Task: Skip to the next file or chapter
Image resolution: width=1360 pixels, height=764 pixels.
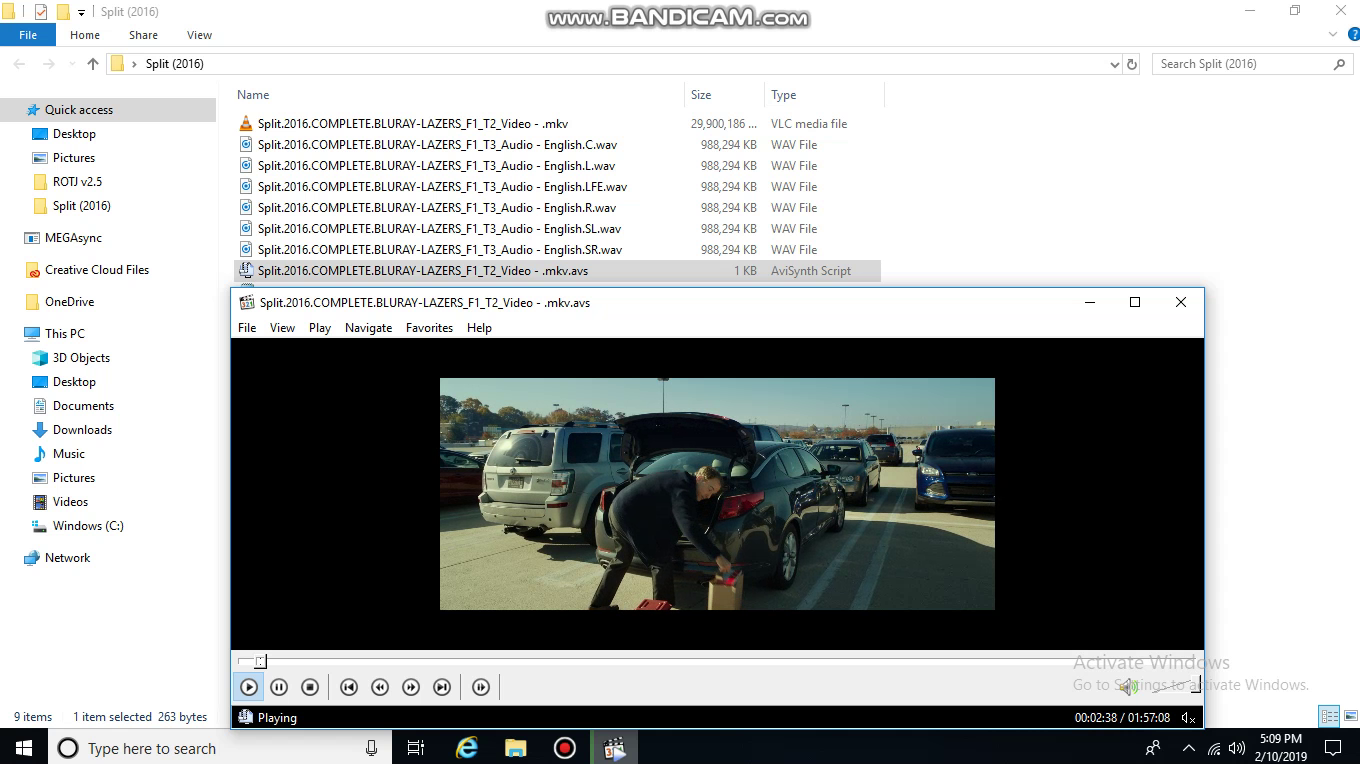Action: (x=441, y=687)
